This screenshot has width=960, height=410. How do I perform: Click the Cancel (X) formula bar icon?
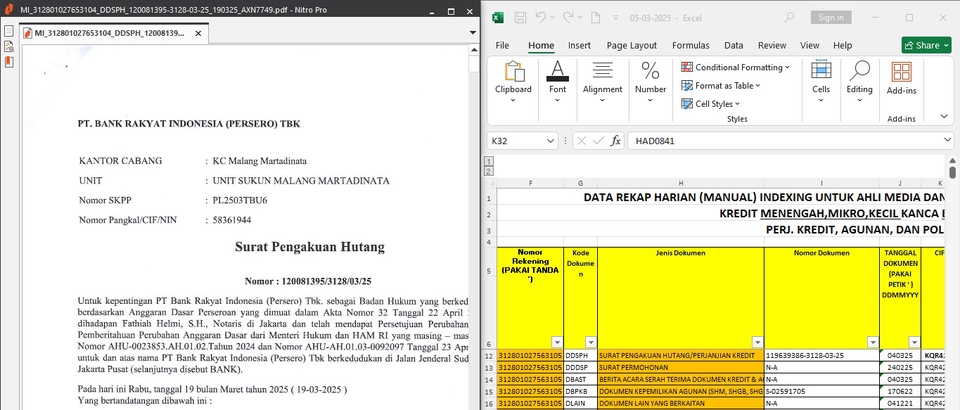(582, 141)
